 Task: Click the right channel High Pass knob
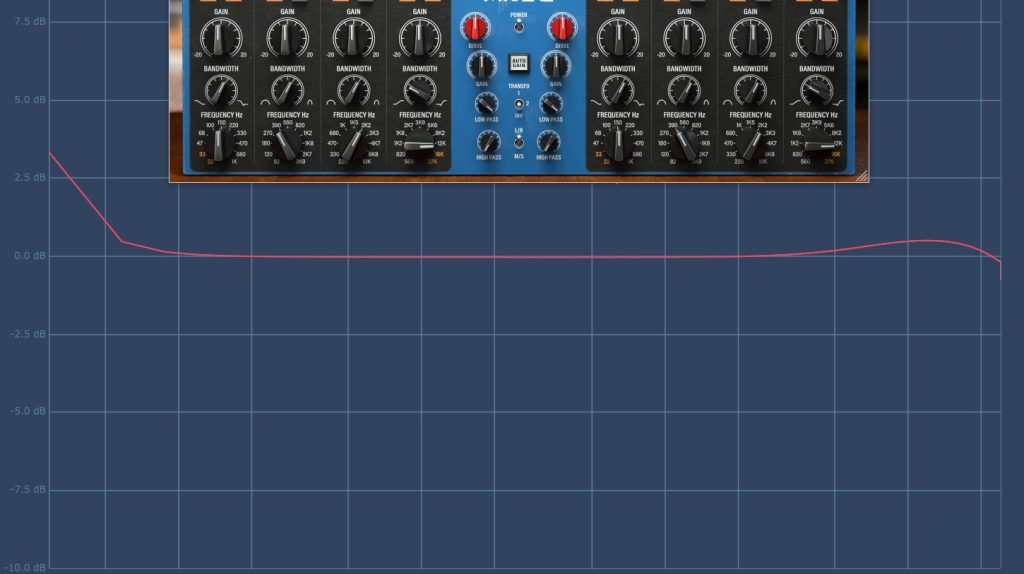(549, 141)
